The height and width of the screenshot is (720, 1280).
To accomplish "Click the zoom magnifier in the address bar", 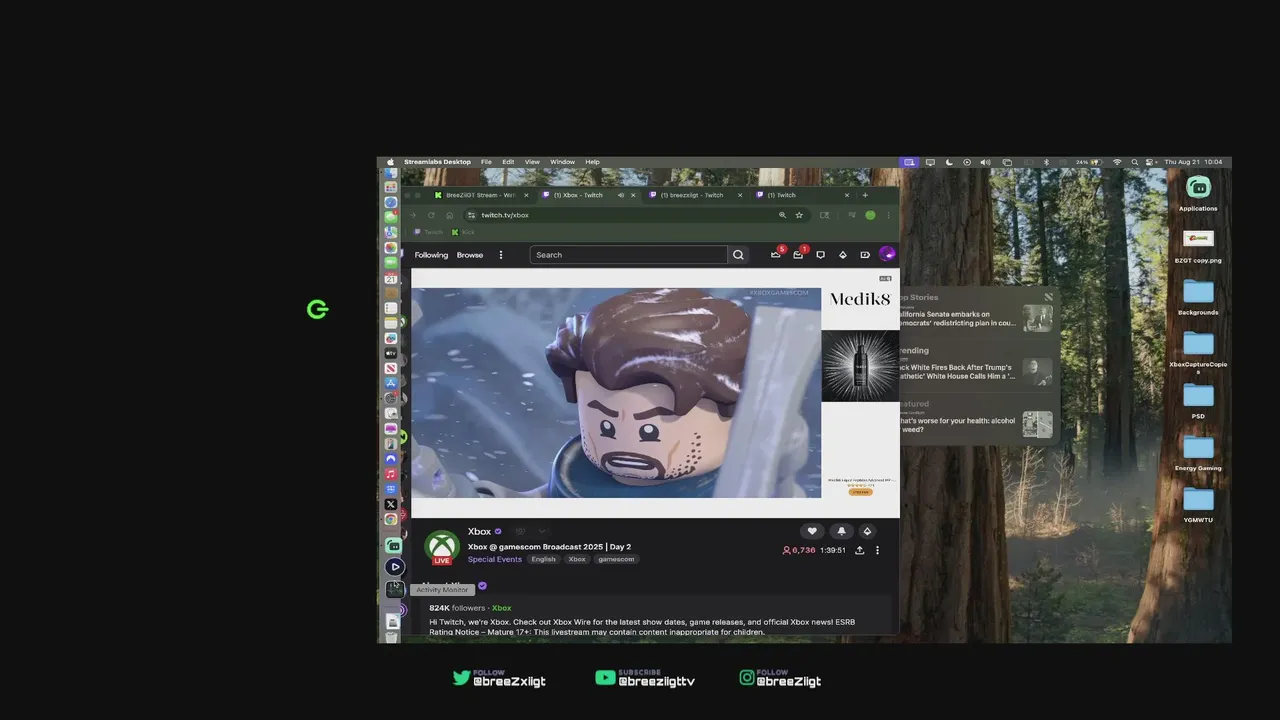I will click(x=782, y=215).
